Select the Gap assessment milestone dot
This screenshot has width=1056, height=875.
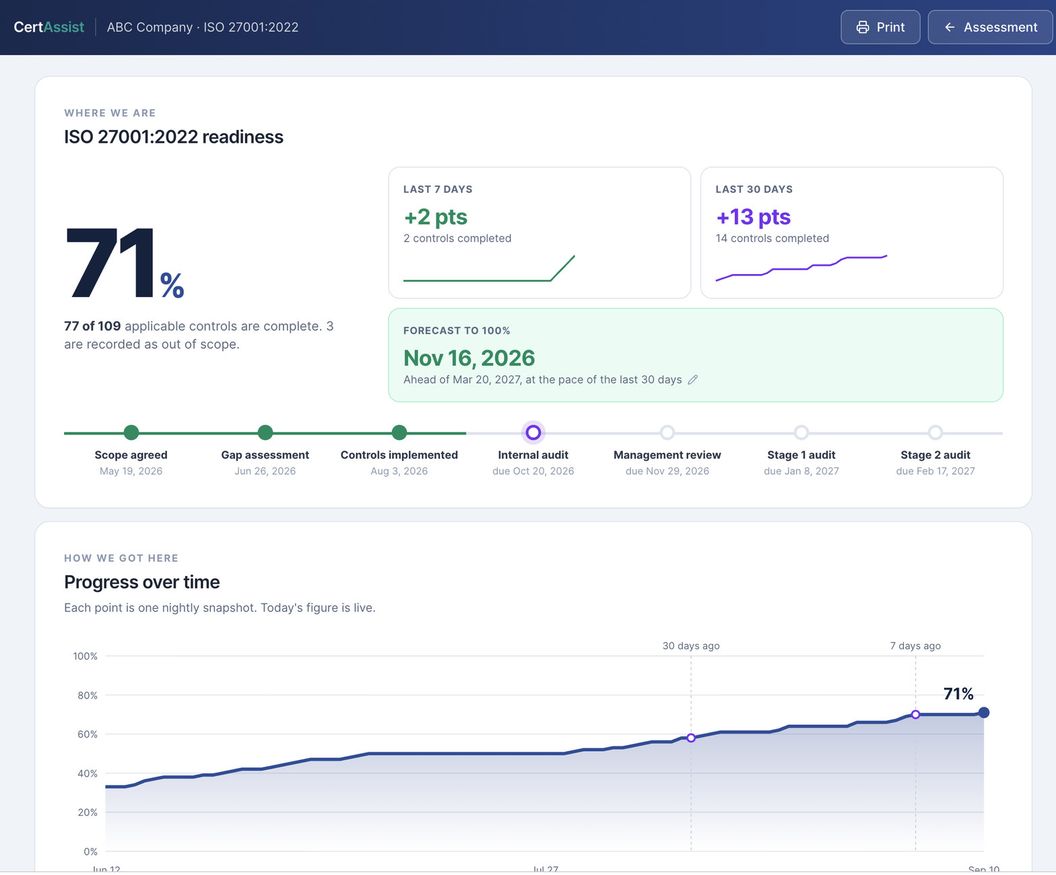(265, 432)
